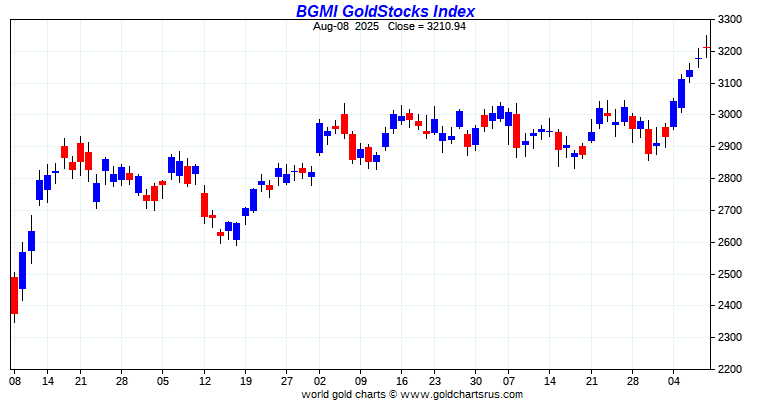The height and width of the screenshot is (400, 770).
Task: Click the BGMI GoldStocks Index title
Action: pos(385,11)
